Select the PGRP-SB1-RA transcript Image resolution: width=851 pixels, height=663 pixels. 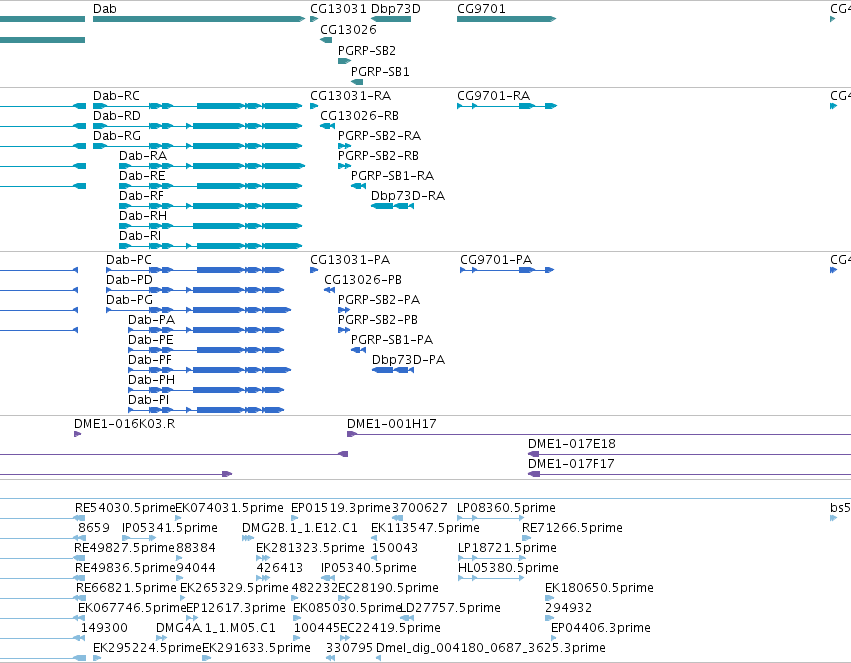pyautogui.click(x=358, y=186)
